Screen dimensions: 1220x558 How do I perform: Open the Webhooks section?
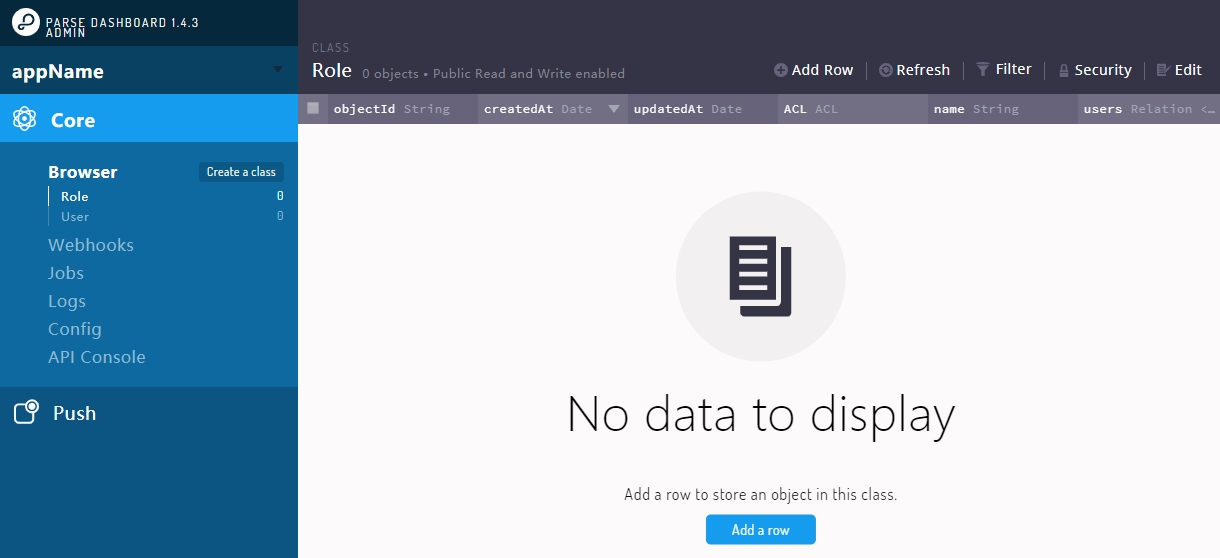(x=91, y=245)
